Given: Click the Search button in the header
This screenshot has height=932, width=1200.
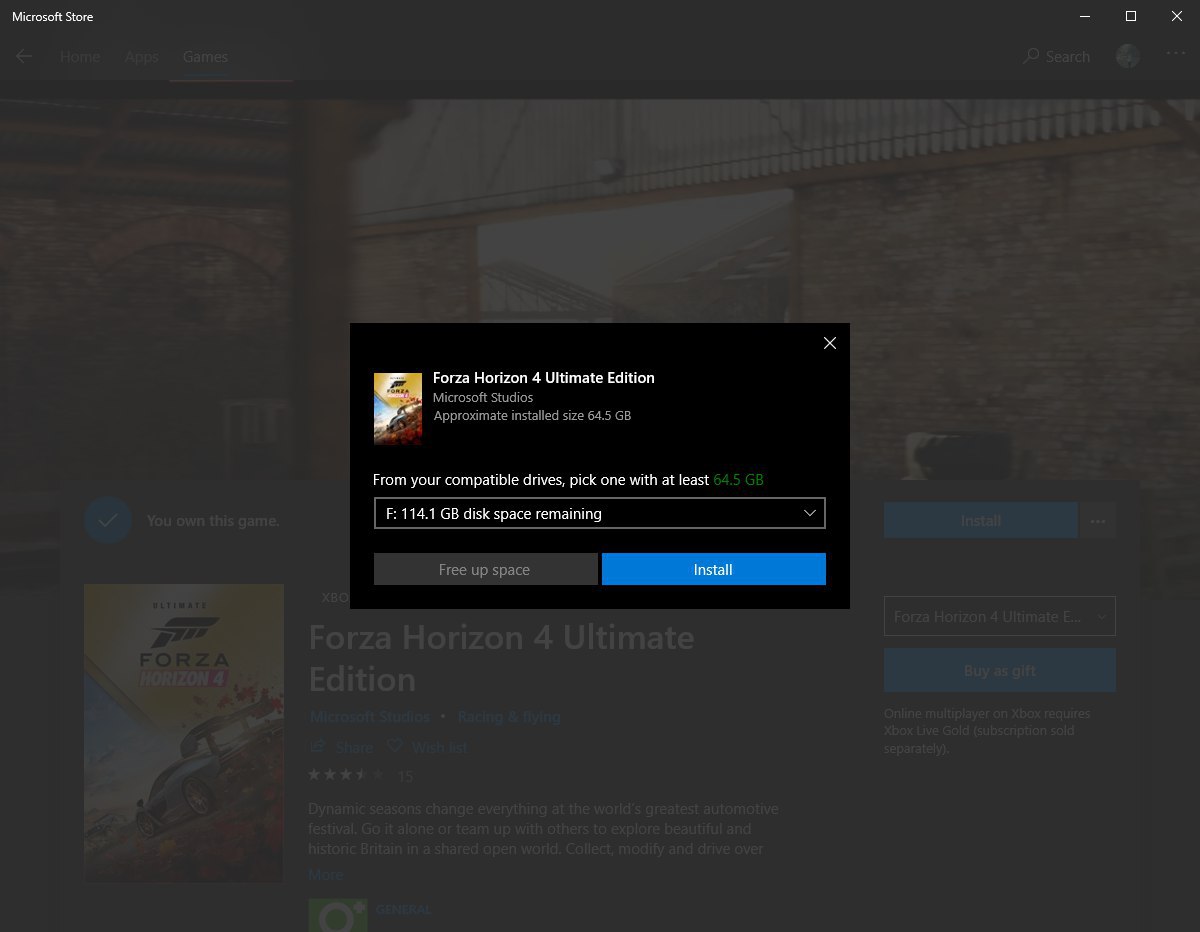Looking at the screenshot, I should [1057, 57].
